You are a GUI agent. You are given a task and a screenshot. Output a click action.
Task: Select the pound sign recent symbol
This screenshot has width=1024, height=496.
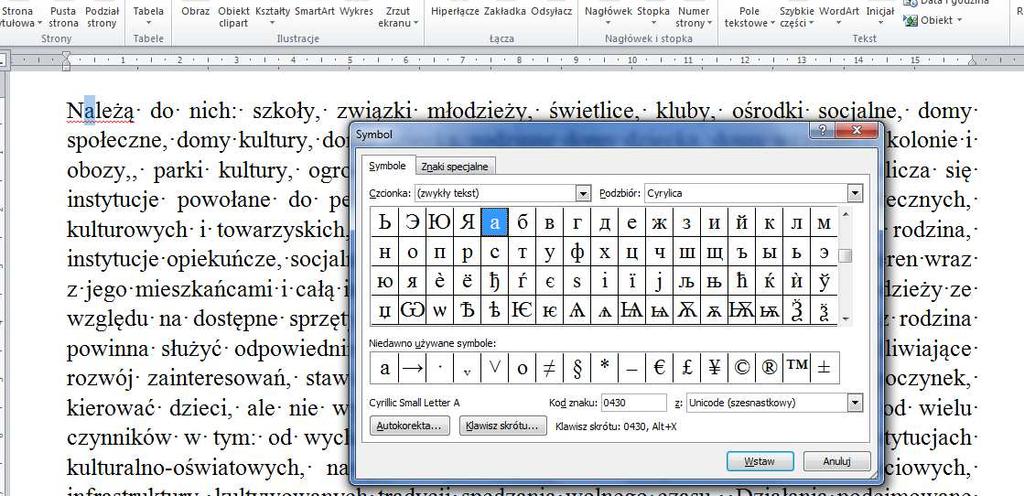686,368
